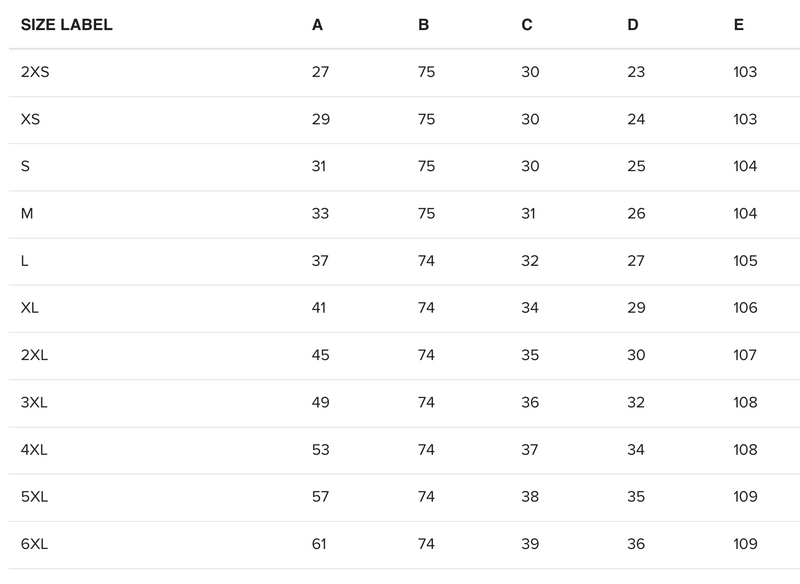Select the 2XS size label row
Viewport: 800px width, 584px height.
coord(35,72)
